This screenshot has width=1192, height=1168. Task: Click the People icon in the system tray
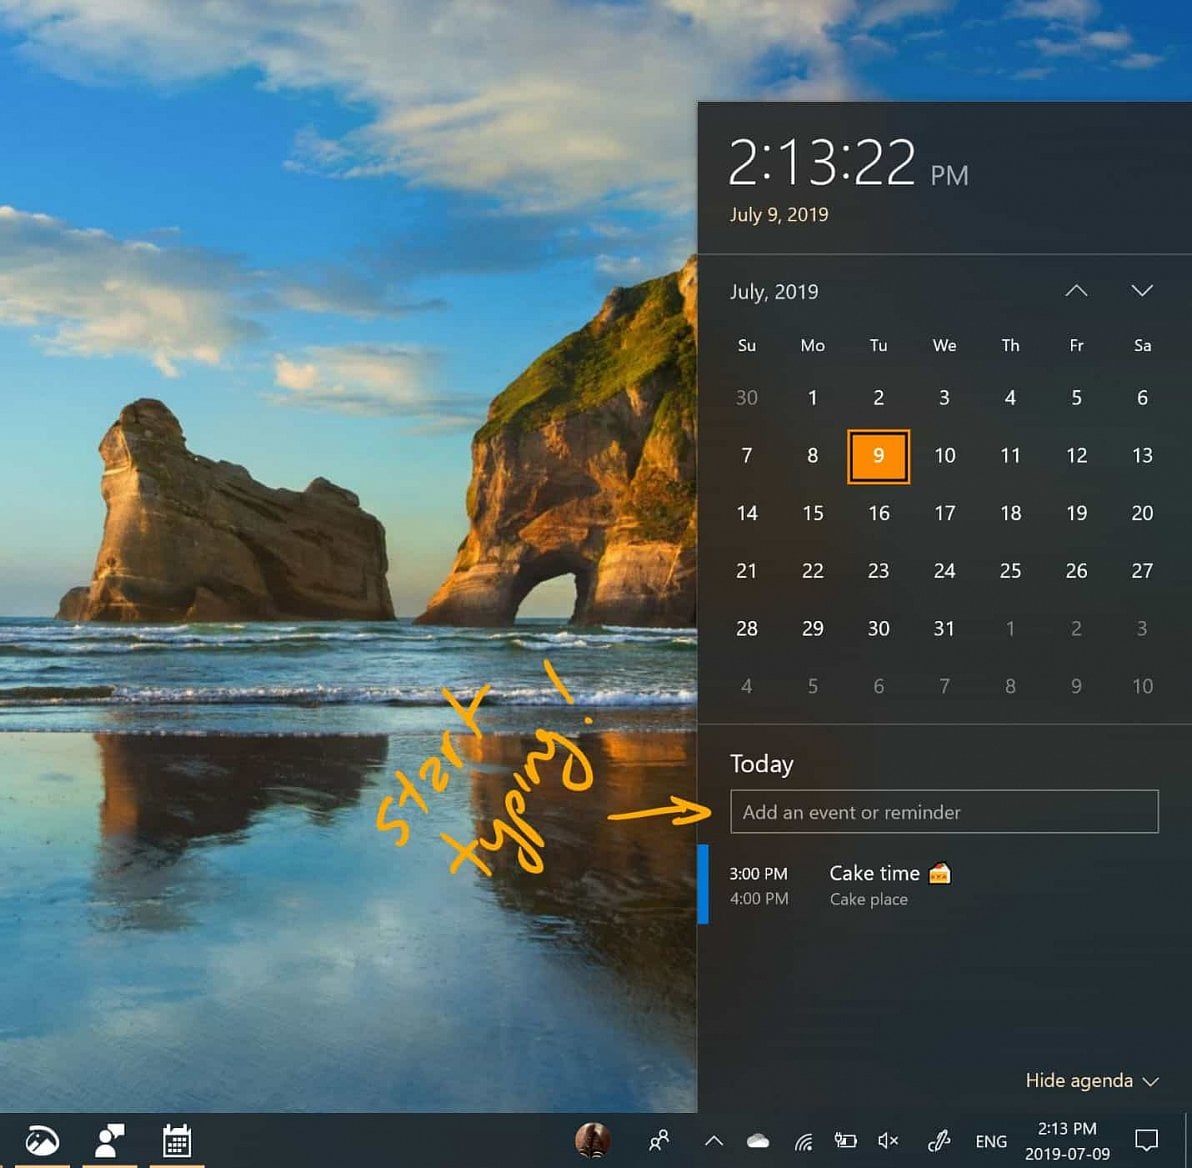point(658,1140)
